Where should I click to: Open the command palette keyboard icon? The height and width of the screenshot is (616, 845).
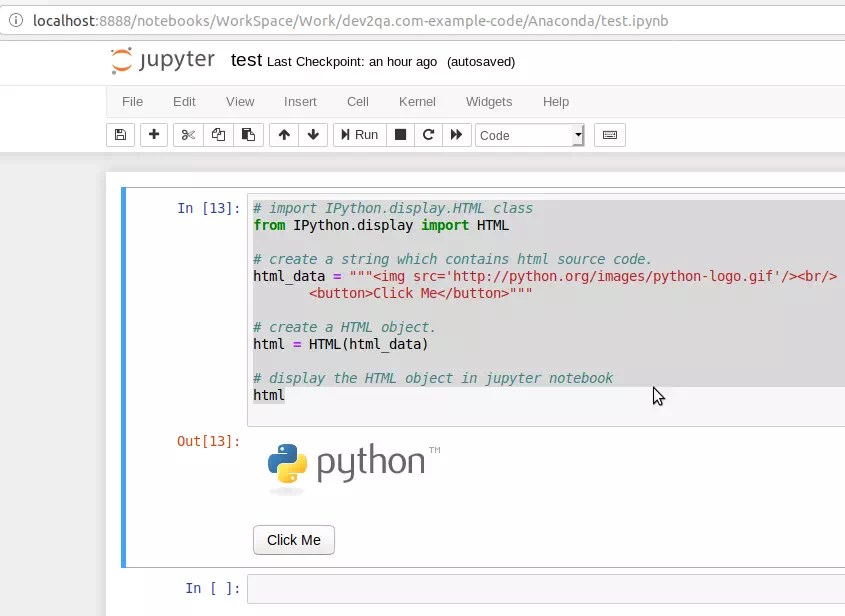[608, 134]
